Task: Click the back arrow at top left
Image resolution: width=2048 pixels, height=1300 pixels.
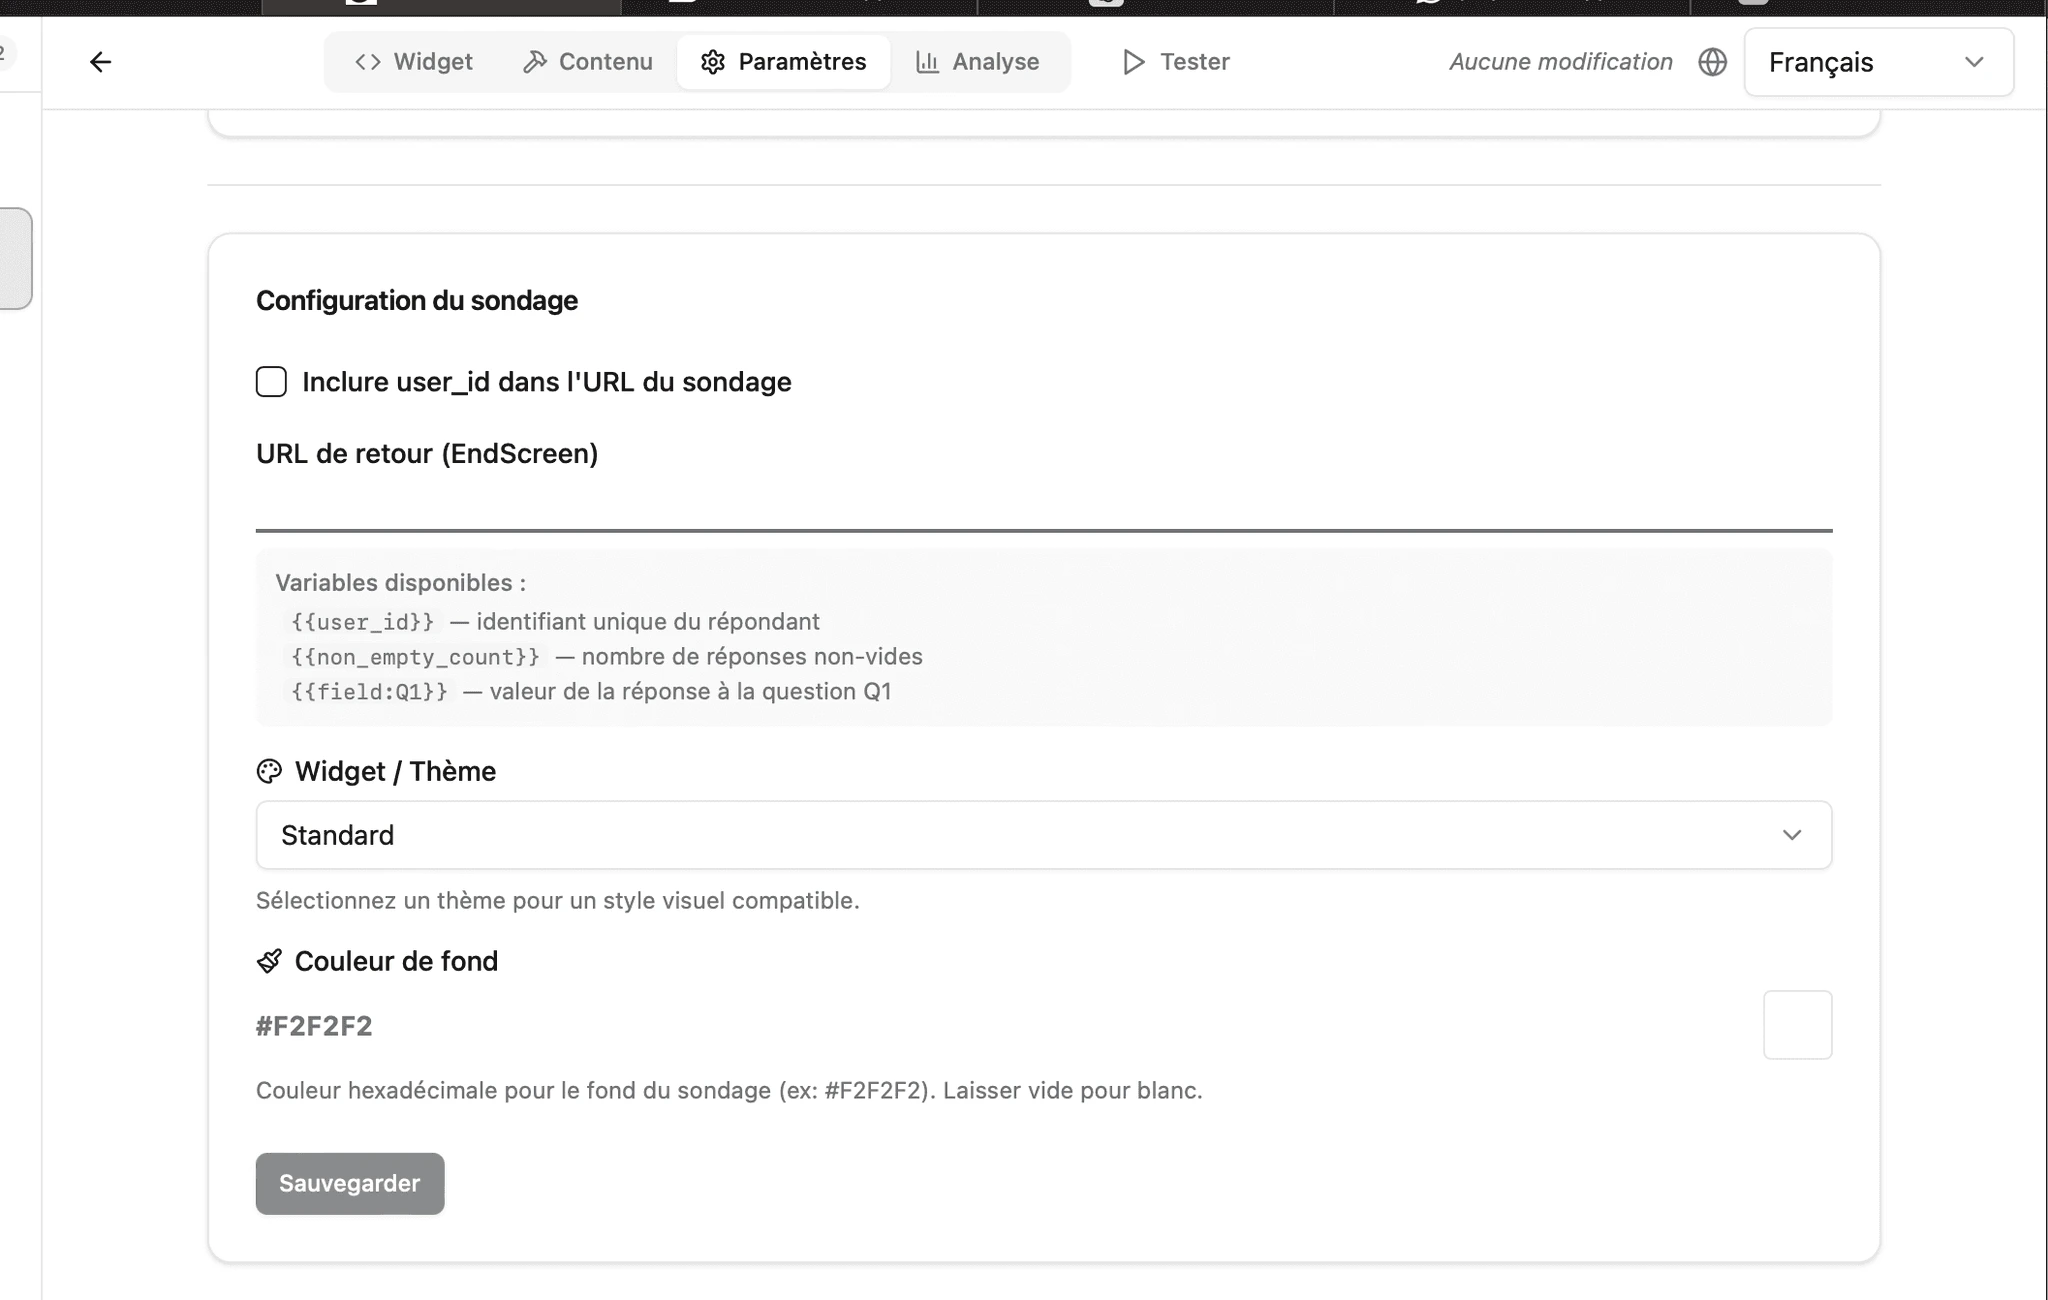Action: pyautogui.click(x=100, y=61)
